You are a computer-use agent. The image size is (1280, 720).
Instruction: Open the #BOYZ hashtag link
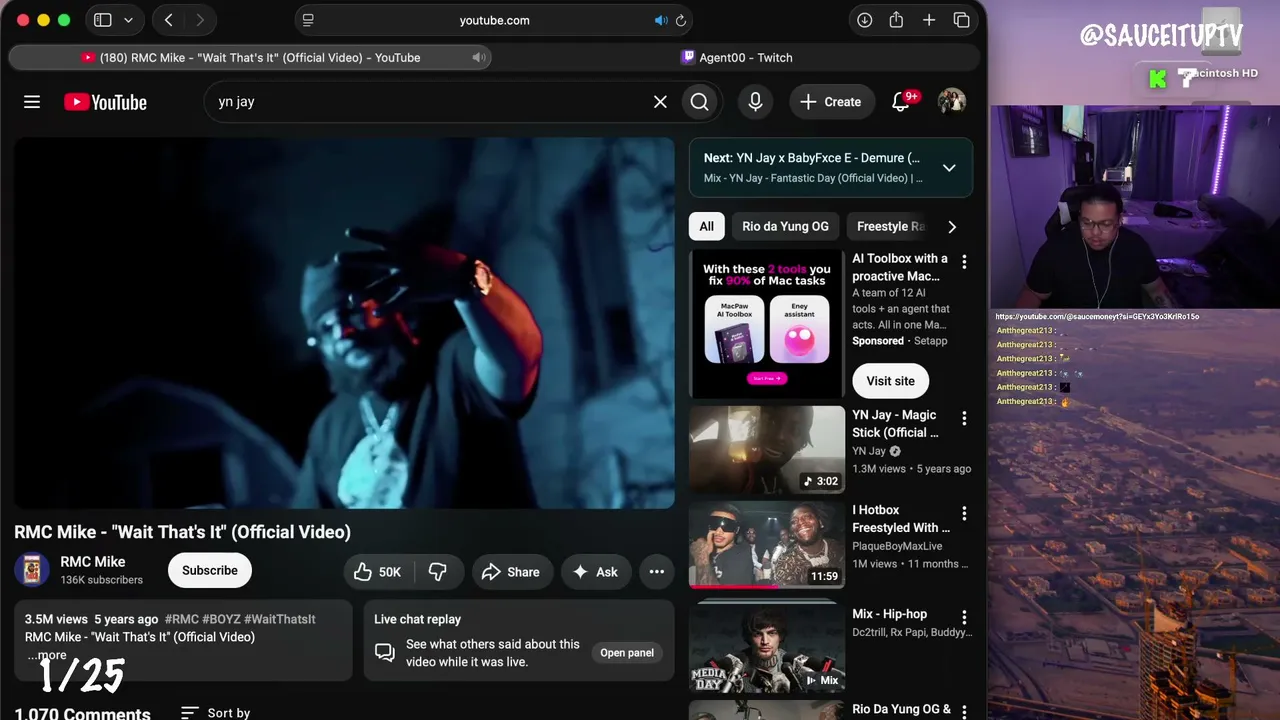[220, 619]
